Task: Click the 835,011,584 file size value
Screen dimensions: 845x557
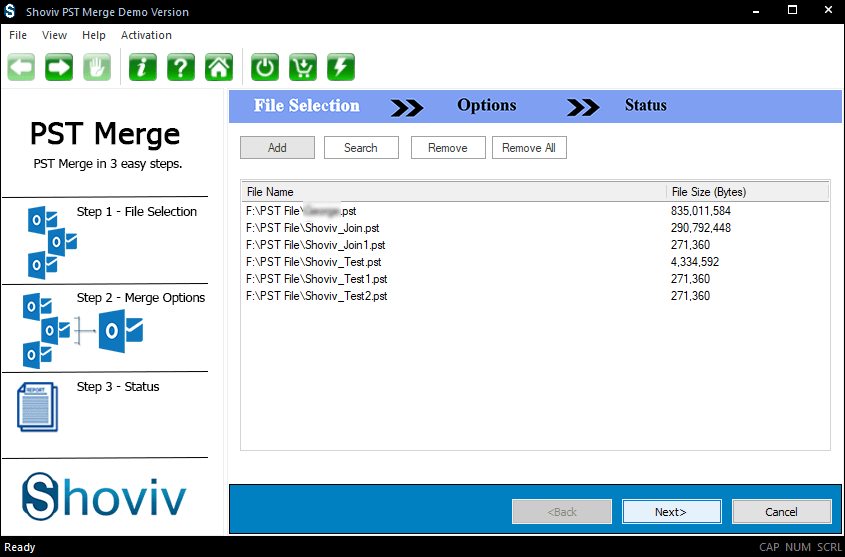Action: (701, 211)
